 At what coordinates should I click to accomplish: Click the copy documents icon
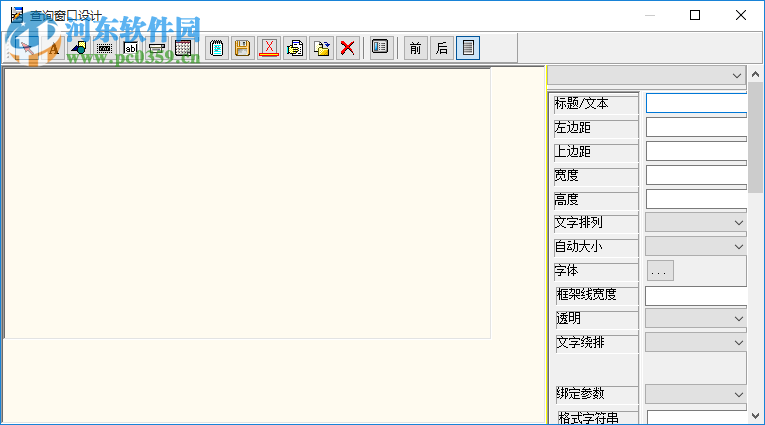click(295, 48)
